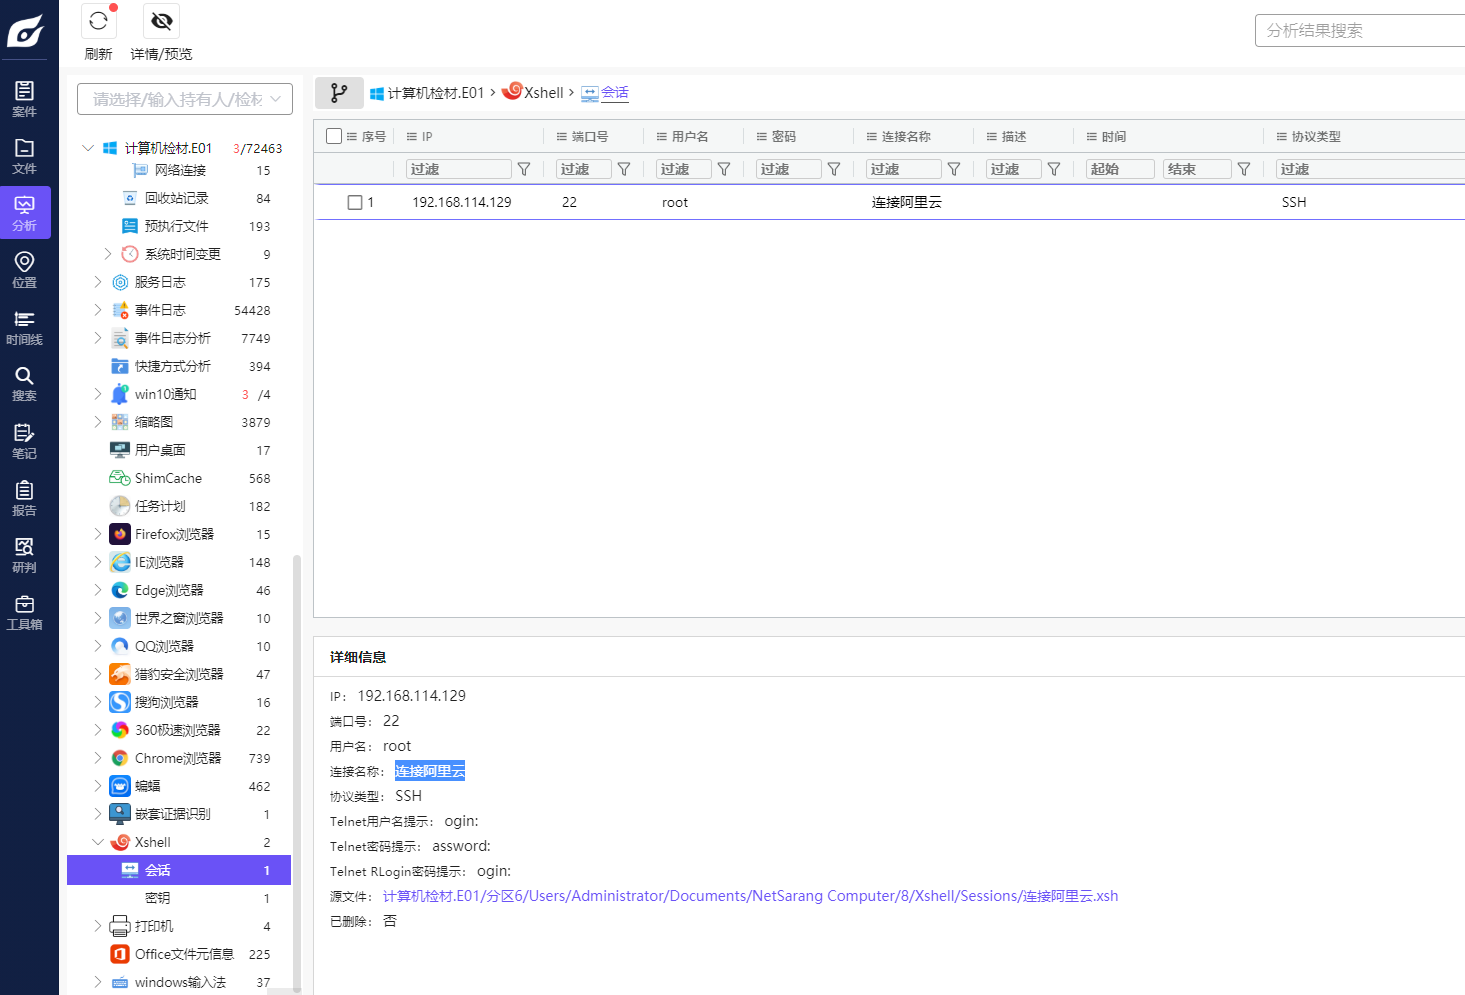Click the filter funnel for 连接名称 column
1465x995 pixels.
(954, 169)
